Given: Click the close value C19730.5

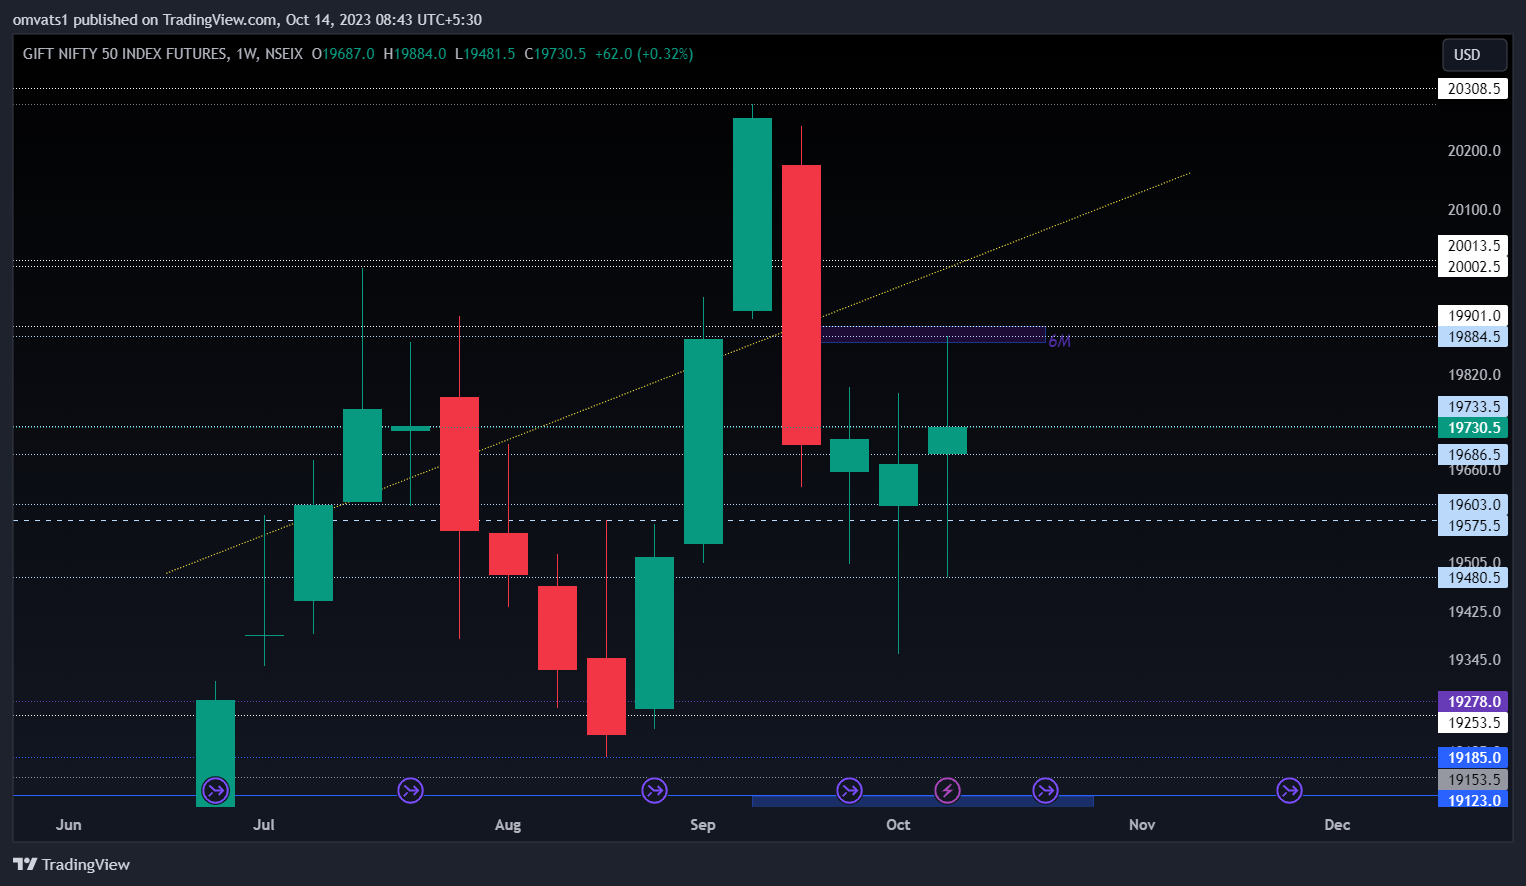Looking at the screenshot, I should (555, 54).
